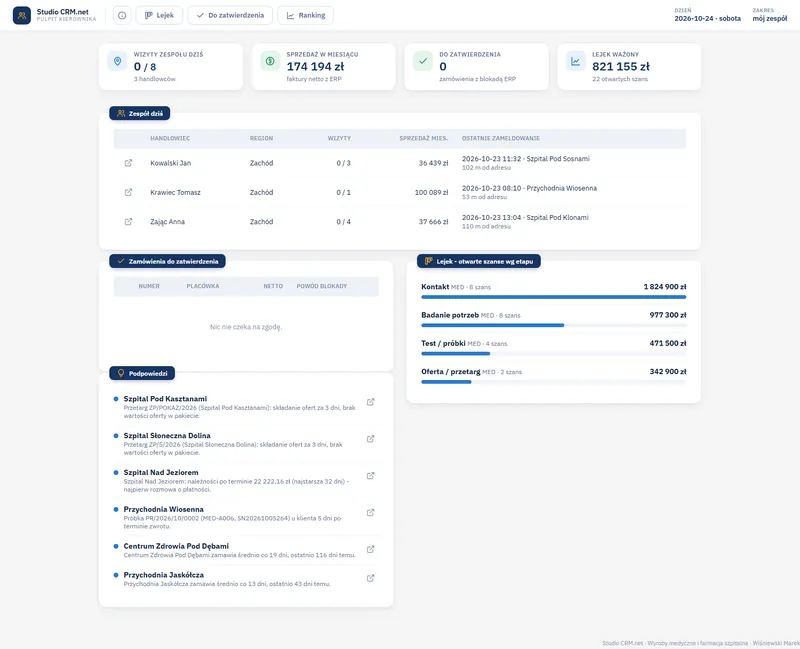Open Szpital Pod Kasztanami hint link icon

click(x=370, y=402)
